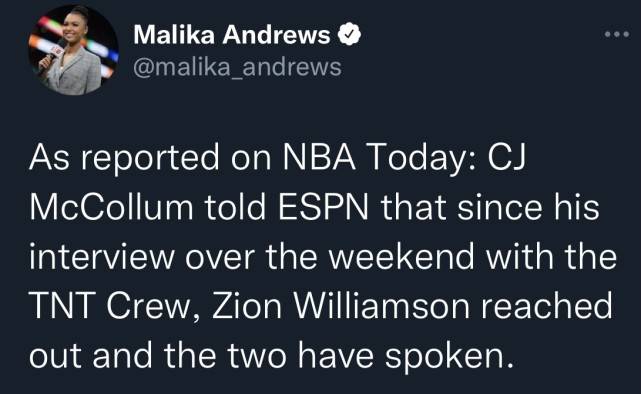Open Malika Andrews' profile picture

point(73,50)
